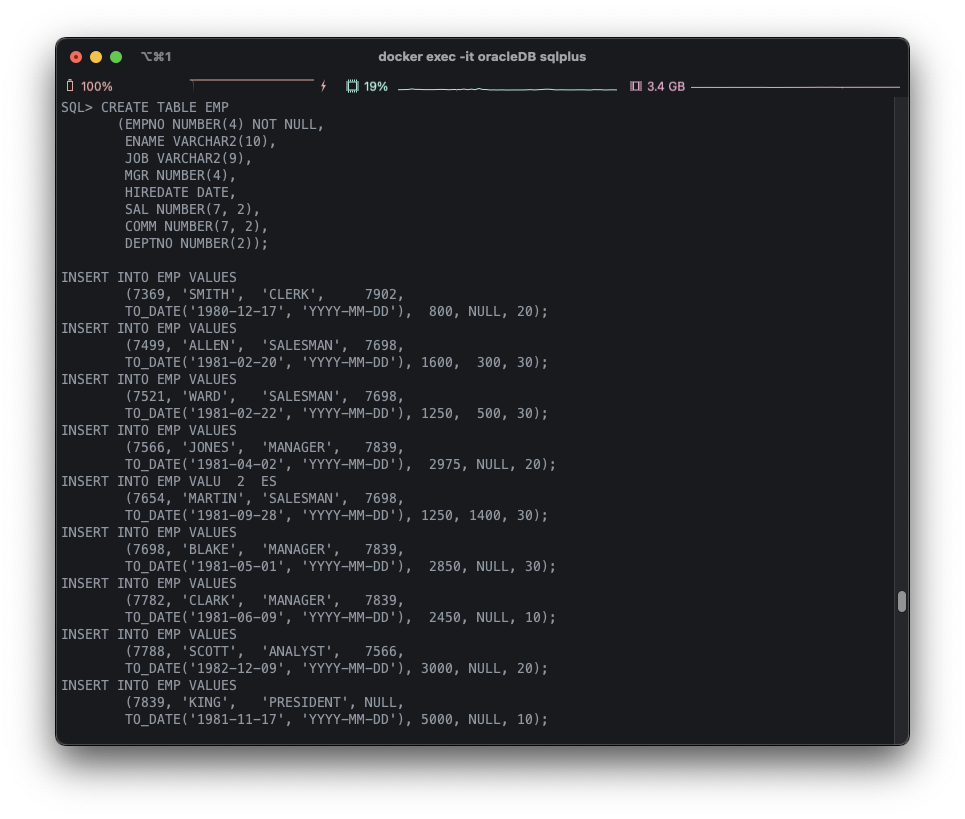Click the CPU chip icon
This screenshot has height=819, width=965.
352,86
